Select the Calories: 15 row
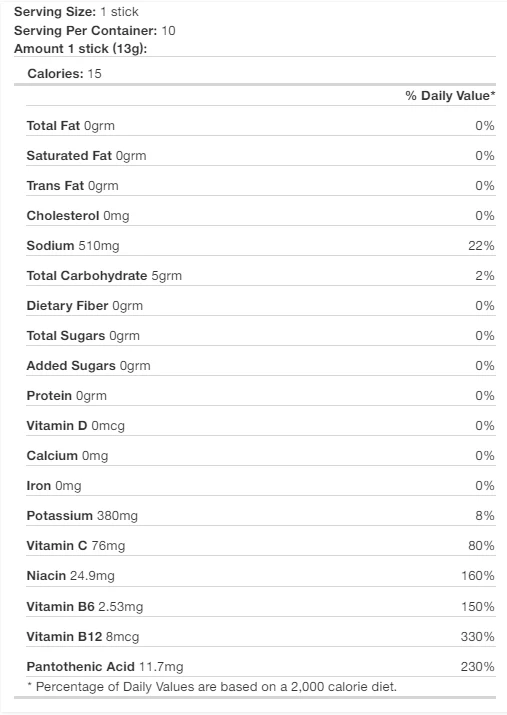507x715 pixels. (x=255, y=73)
